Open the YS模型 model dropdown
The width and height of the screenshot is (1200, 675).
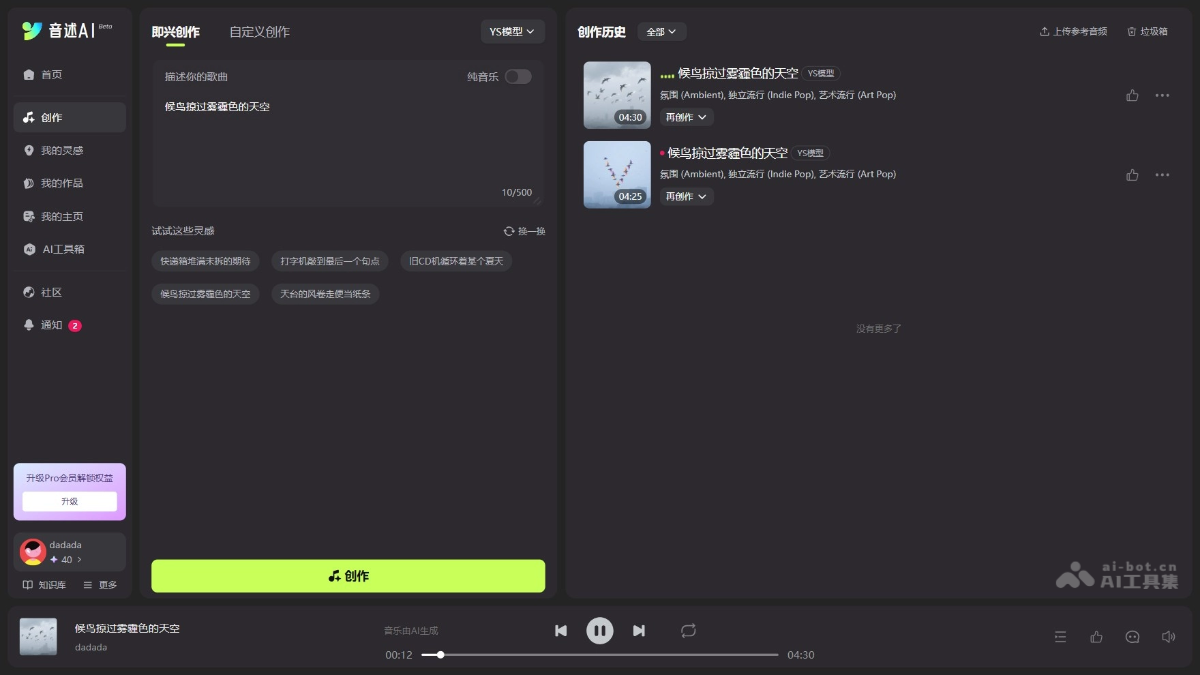[512, 31]
